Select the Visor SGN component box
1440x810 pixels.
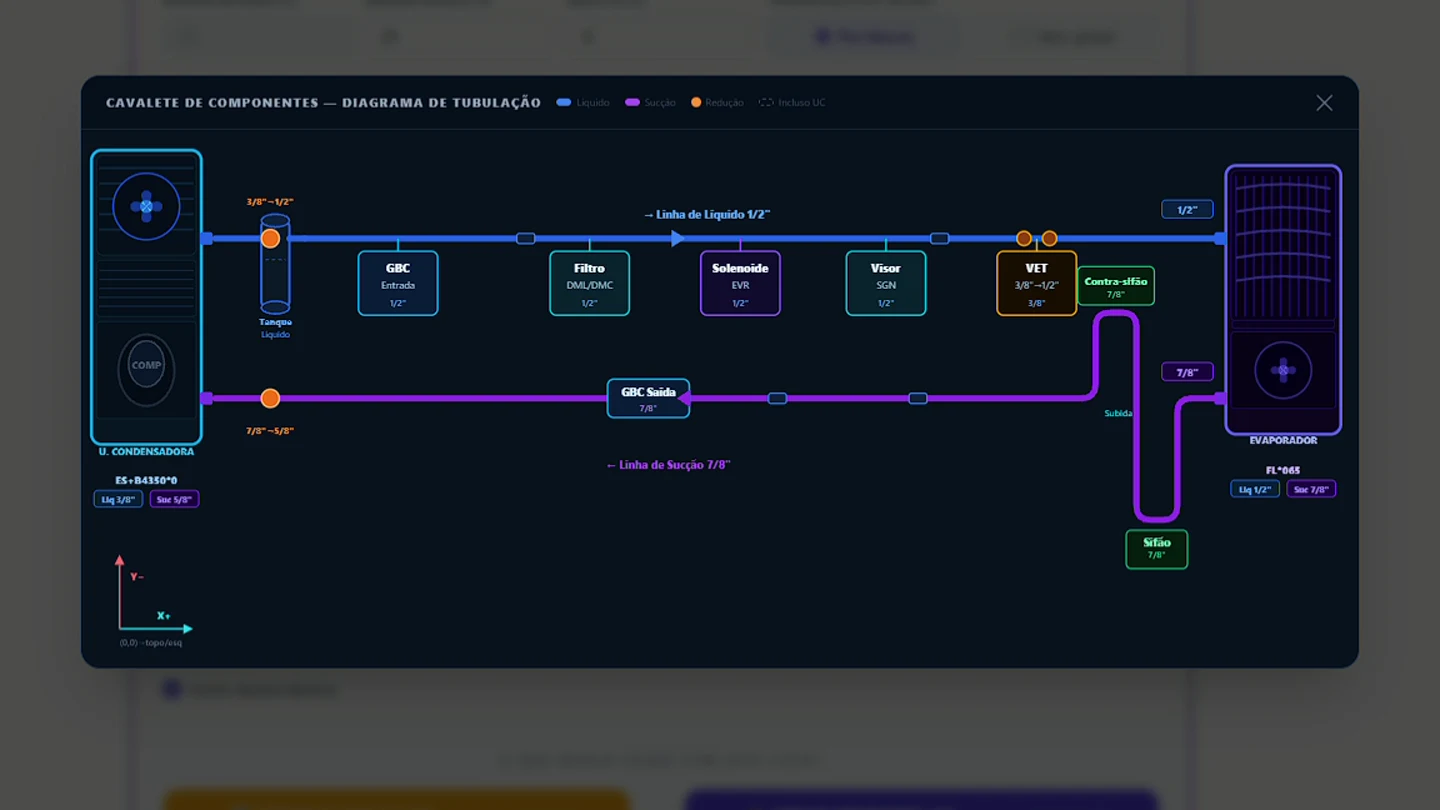pyautogui.click(x=886, y=283)
